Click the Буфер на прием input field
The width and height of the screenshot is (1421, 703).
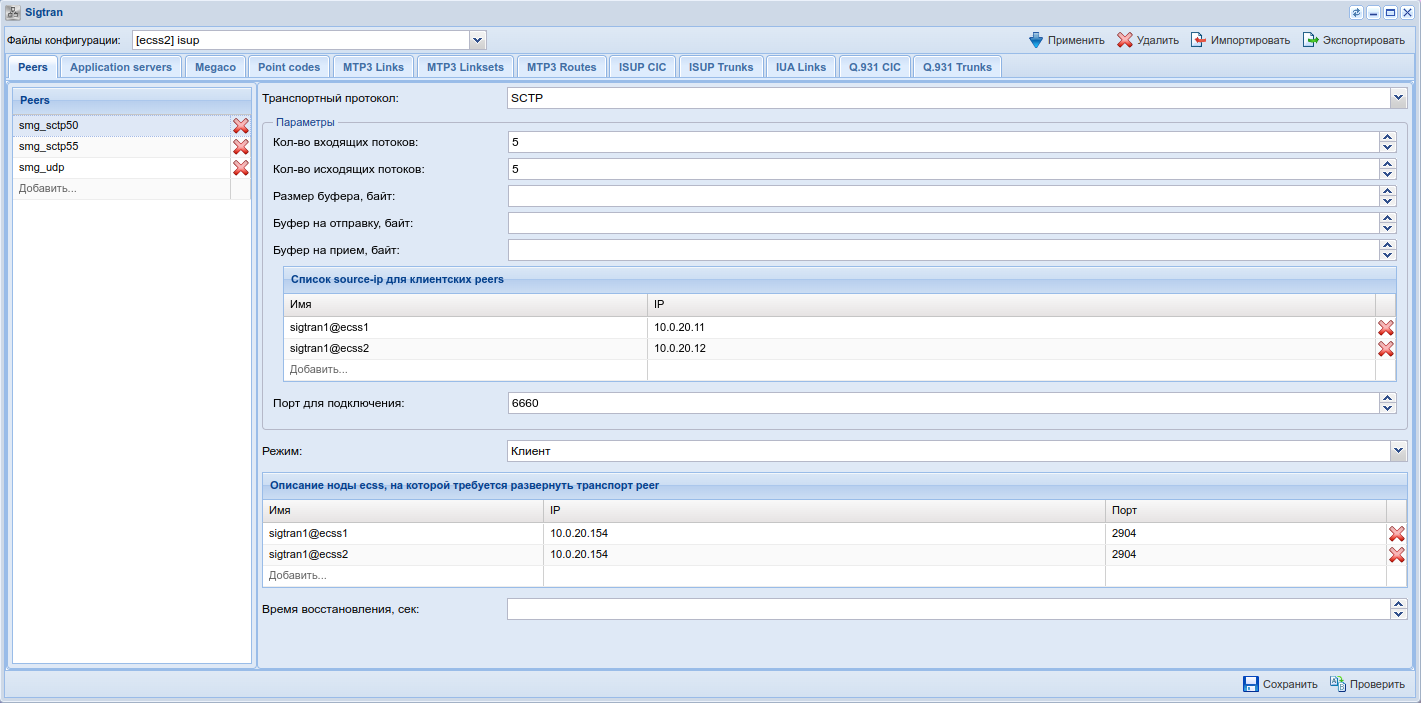(943, 250)
